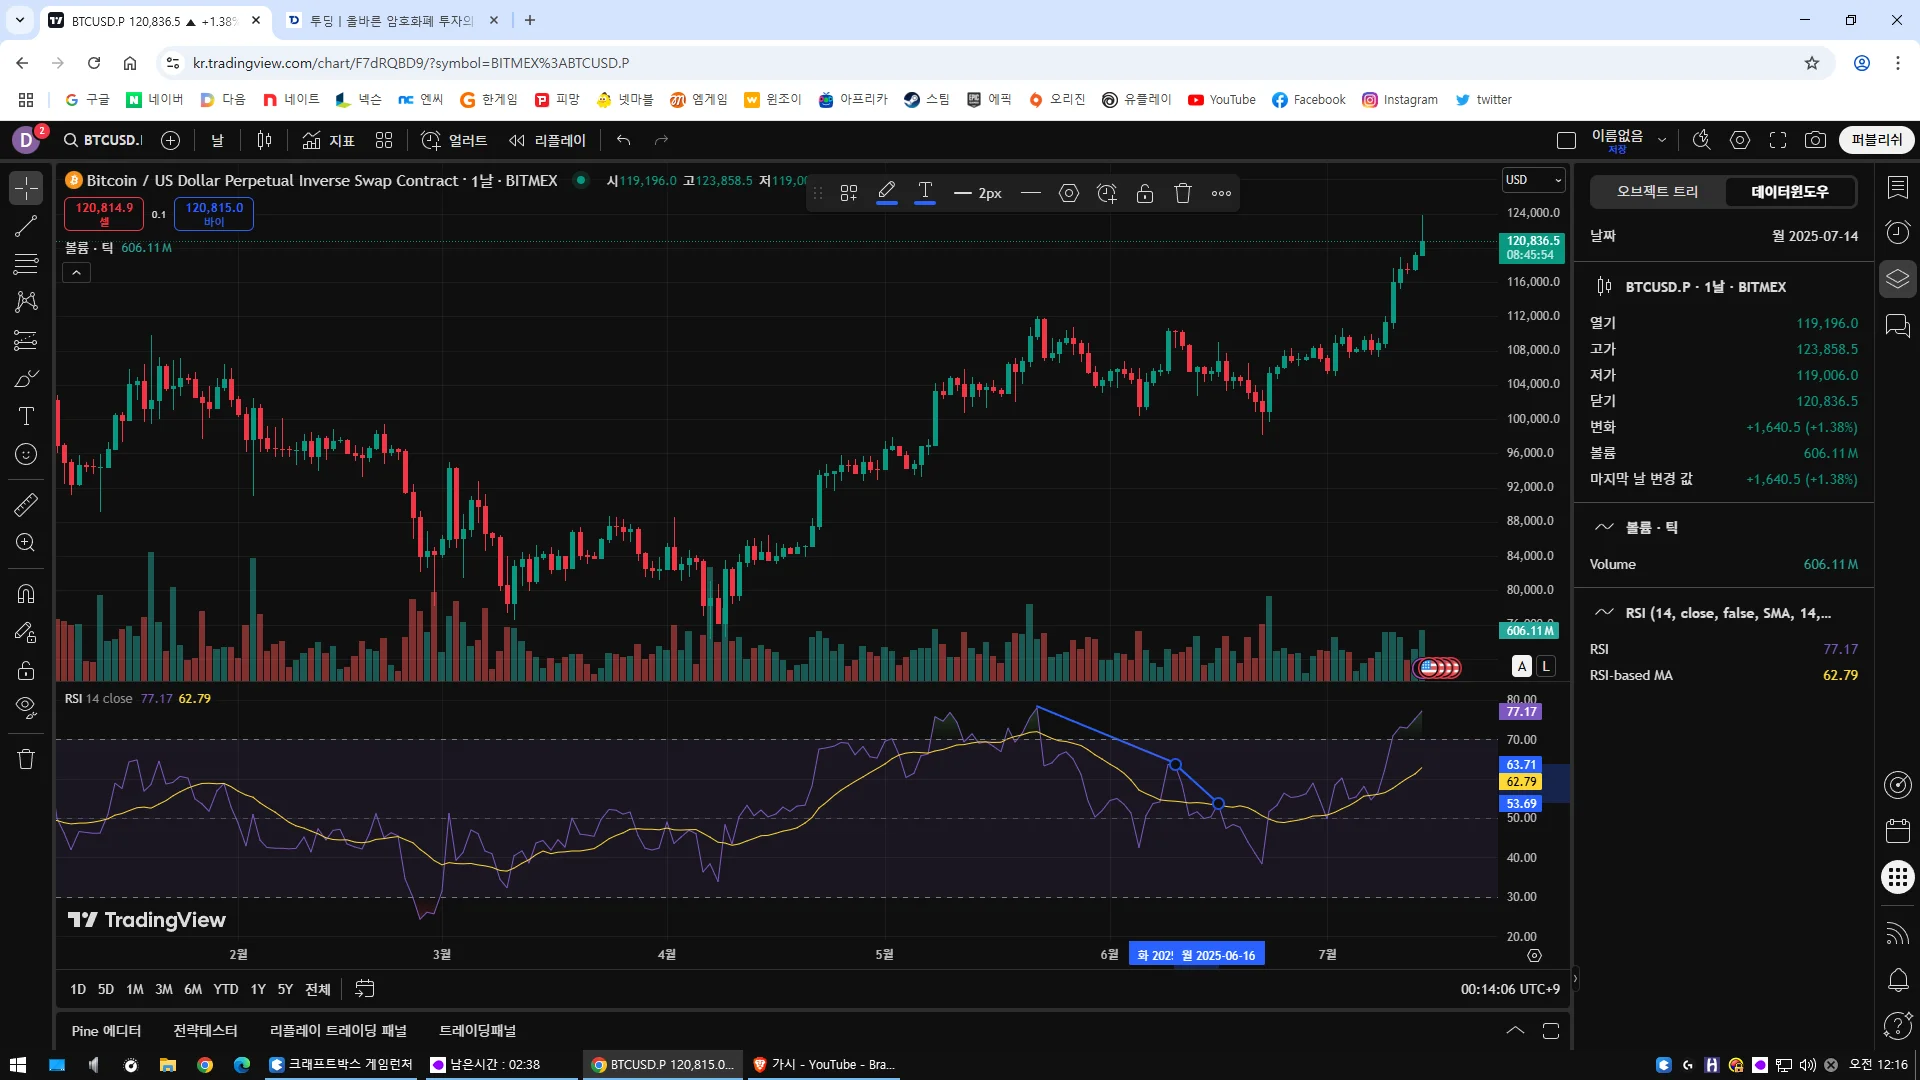This screenshot has height=1080, width=1920.
Task: Open the alerts bell in right sidebar
Action: click(1897, 980)
